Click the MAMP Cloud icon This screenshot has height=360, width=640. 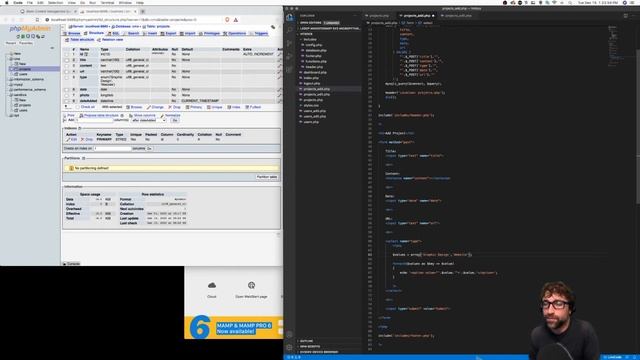coord(211,285)
